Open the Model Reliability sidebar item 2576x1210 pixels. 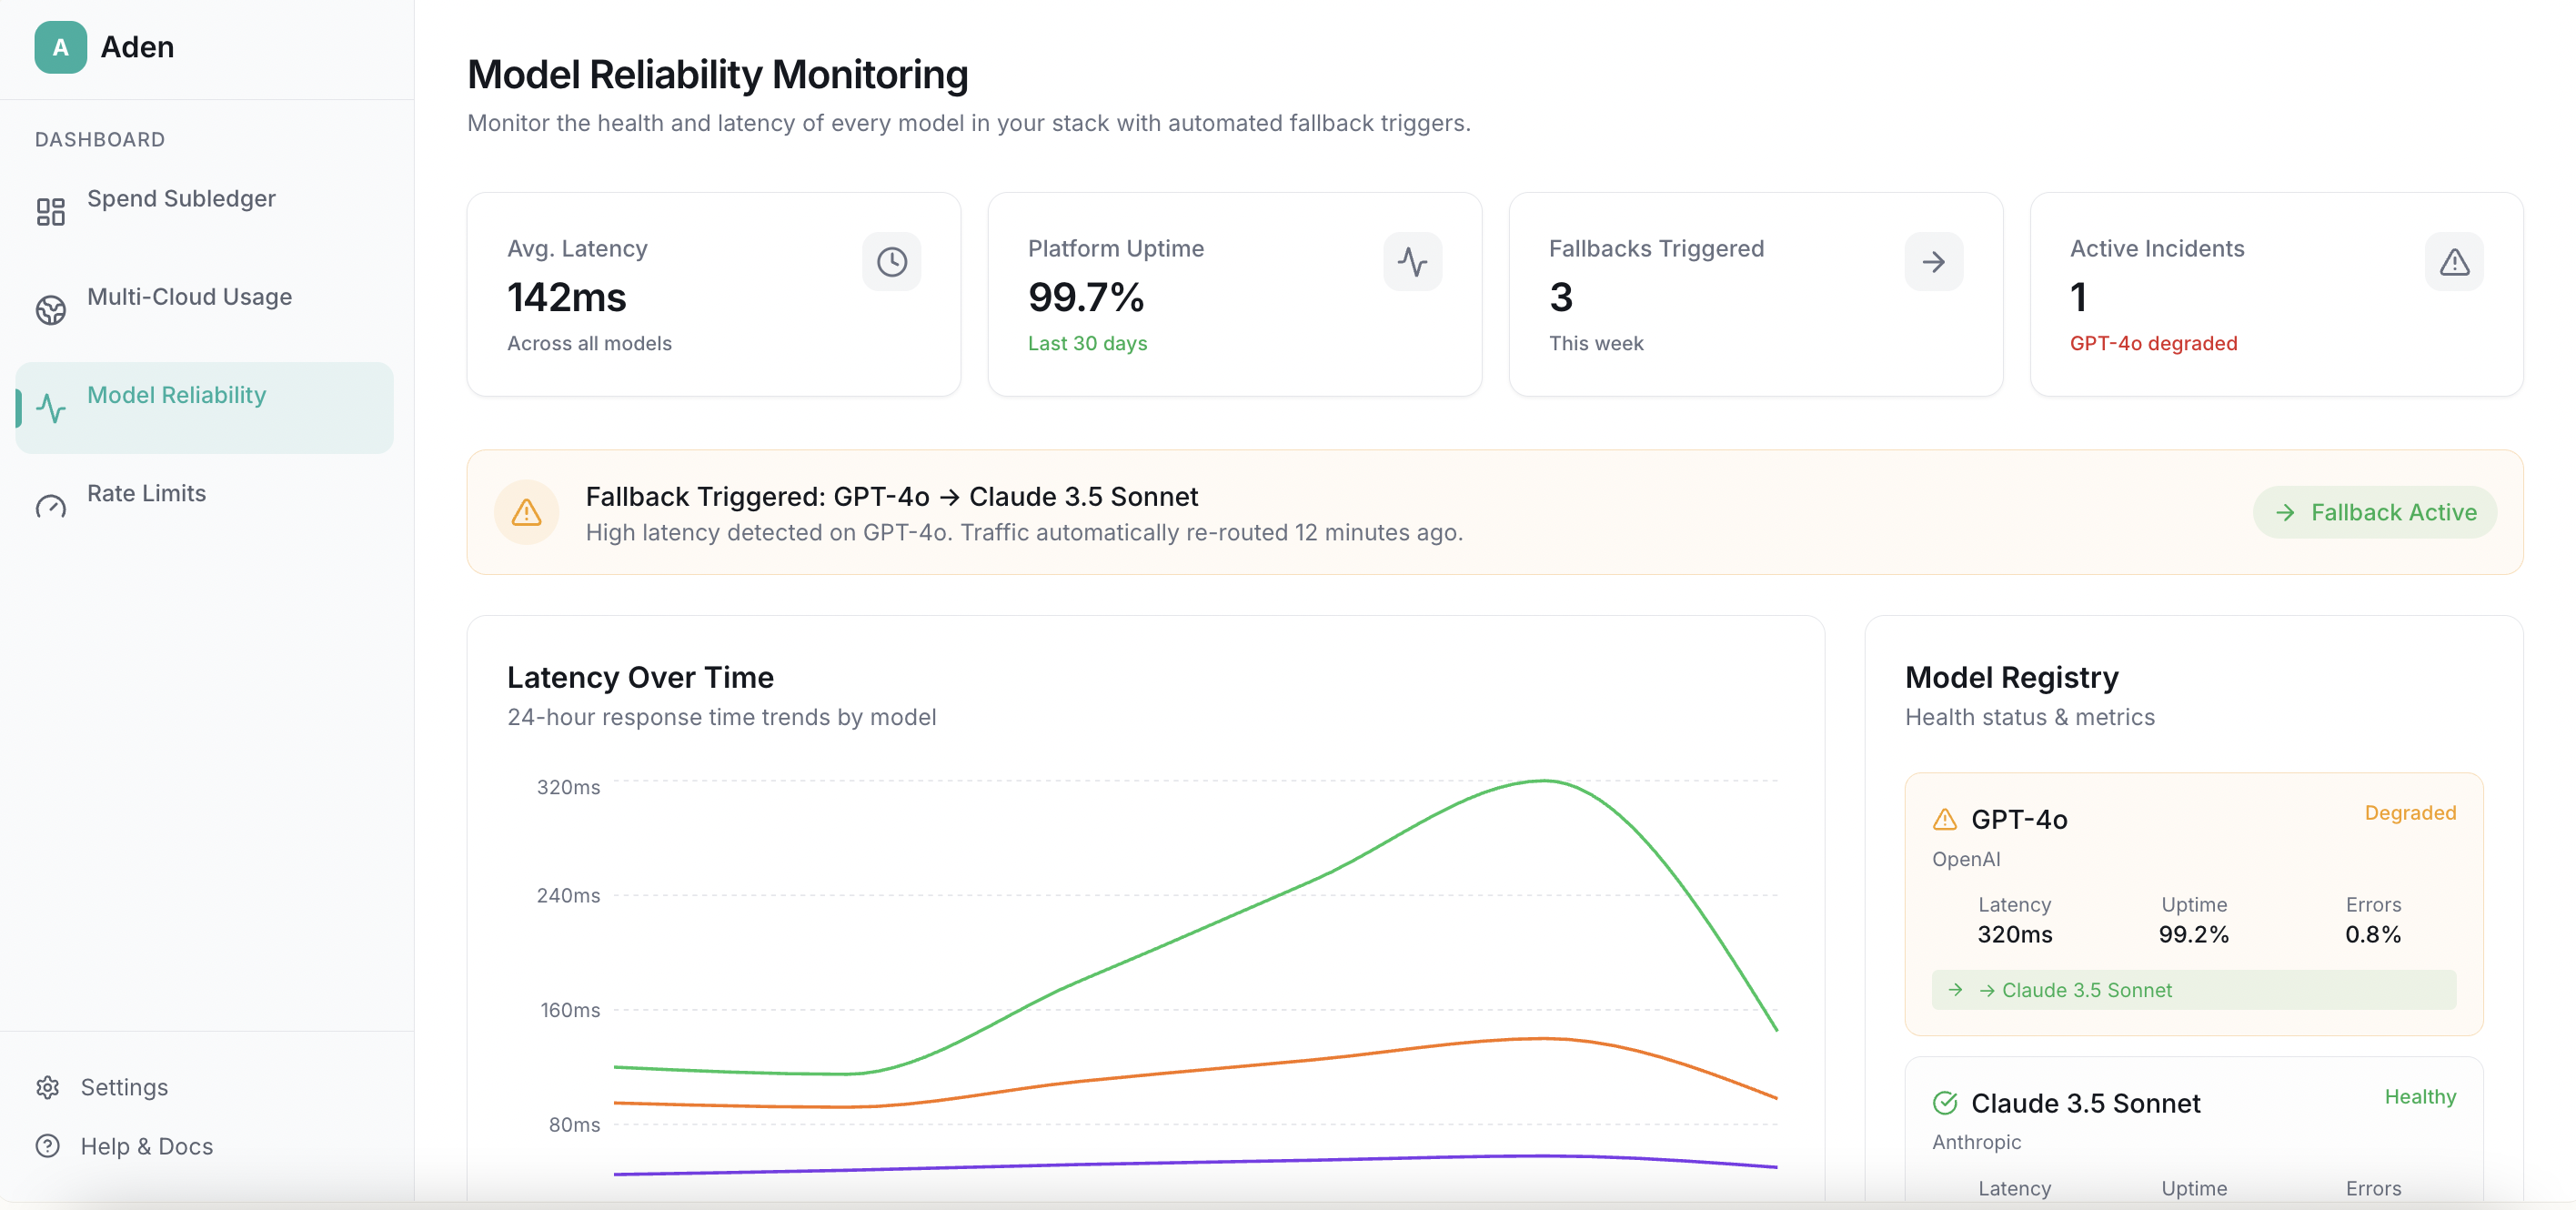[176, 395]
